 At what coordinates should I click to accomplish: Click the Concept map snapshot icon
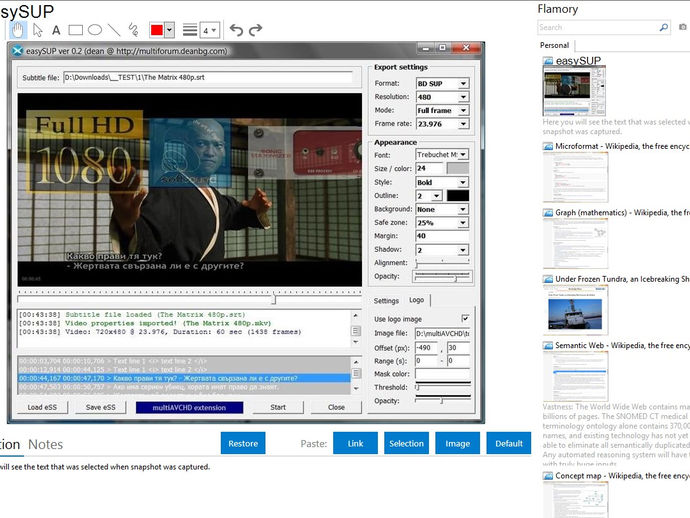548,476
